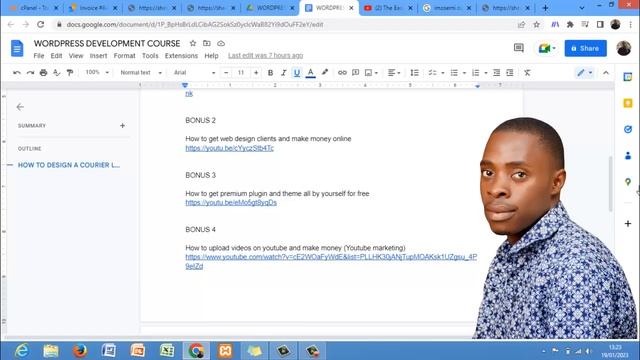640x360 pixels.
Task: Open the Tasks side panel icon
Action: (628, 129)
